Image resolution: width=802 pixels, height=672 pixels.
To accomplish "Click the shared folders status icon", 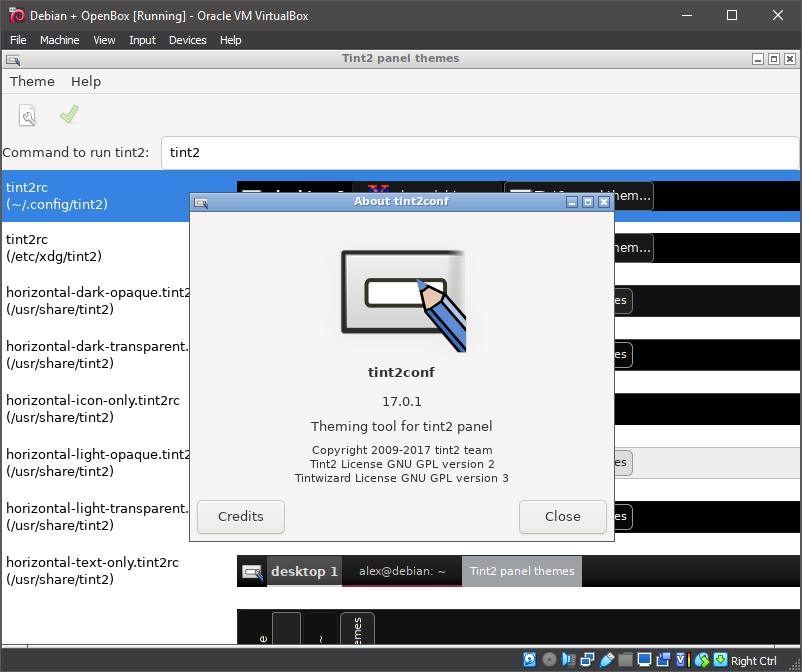I will click(626, 660).
